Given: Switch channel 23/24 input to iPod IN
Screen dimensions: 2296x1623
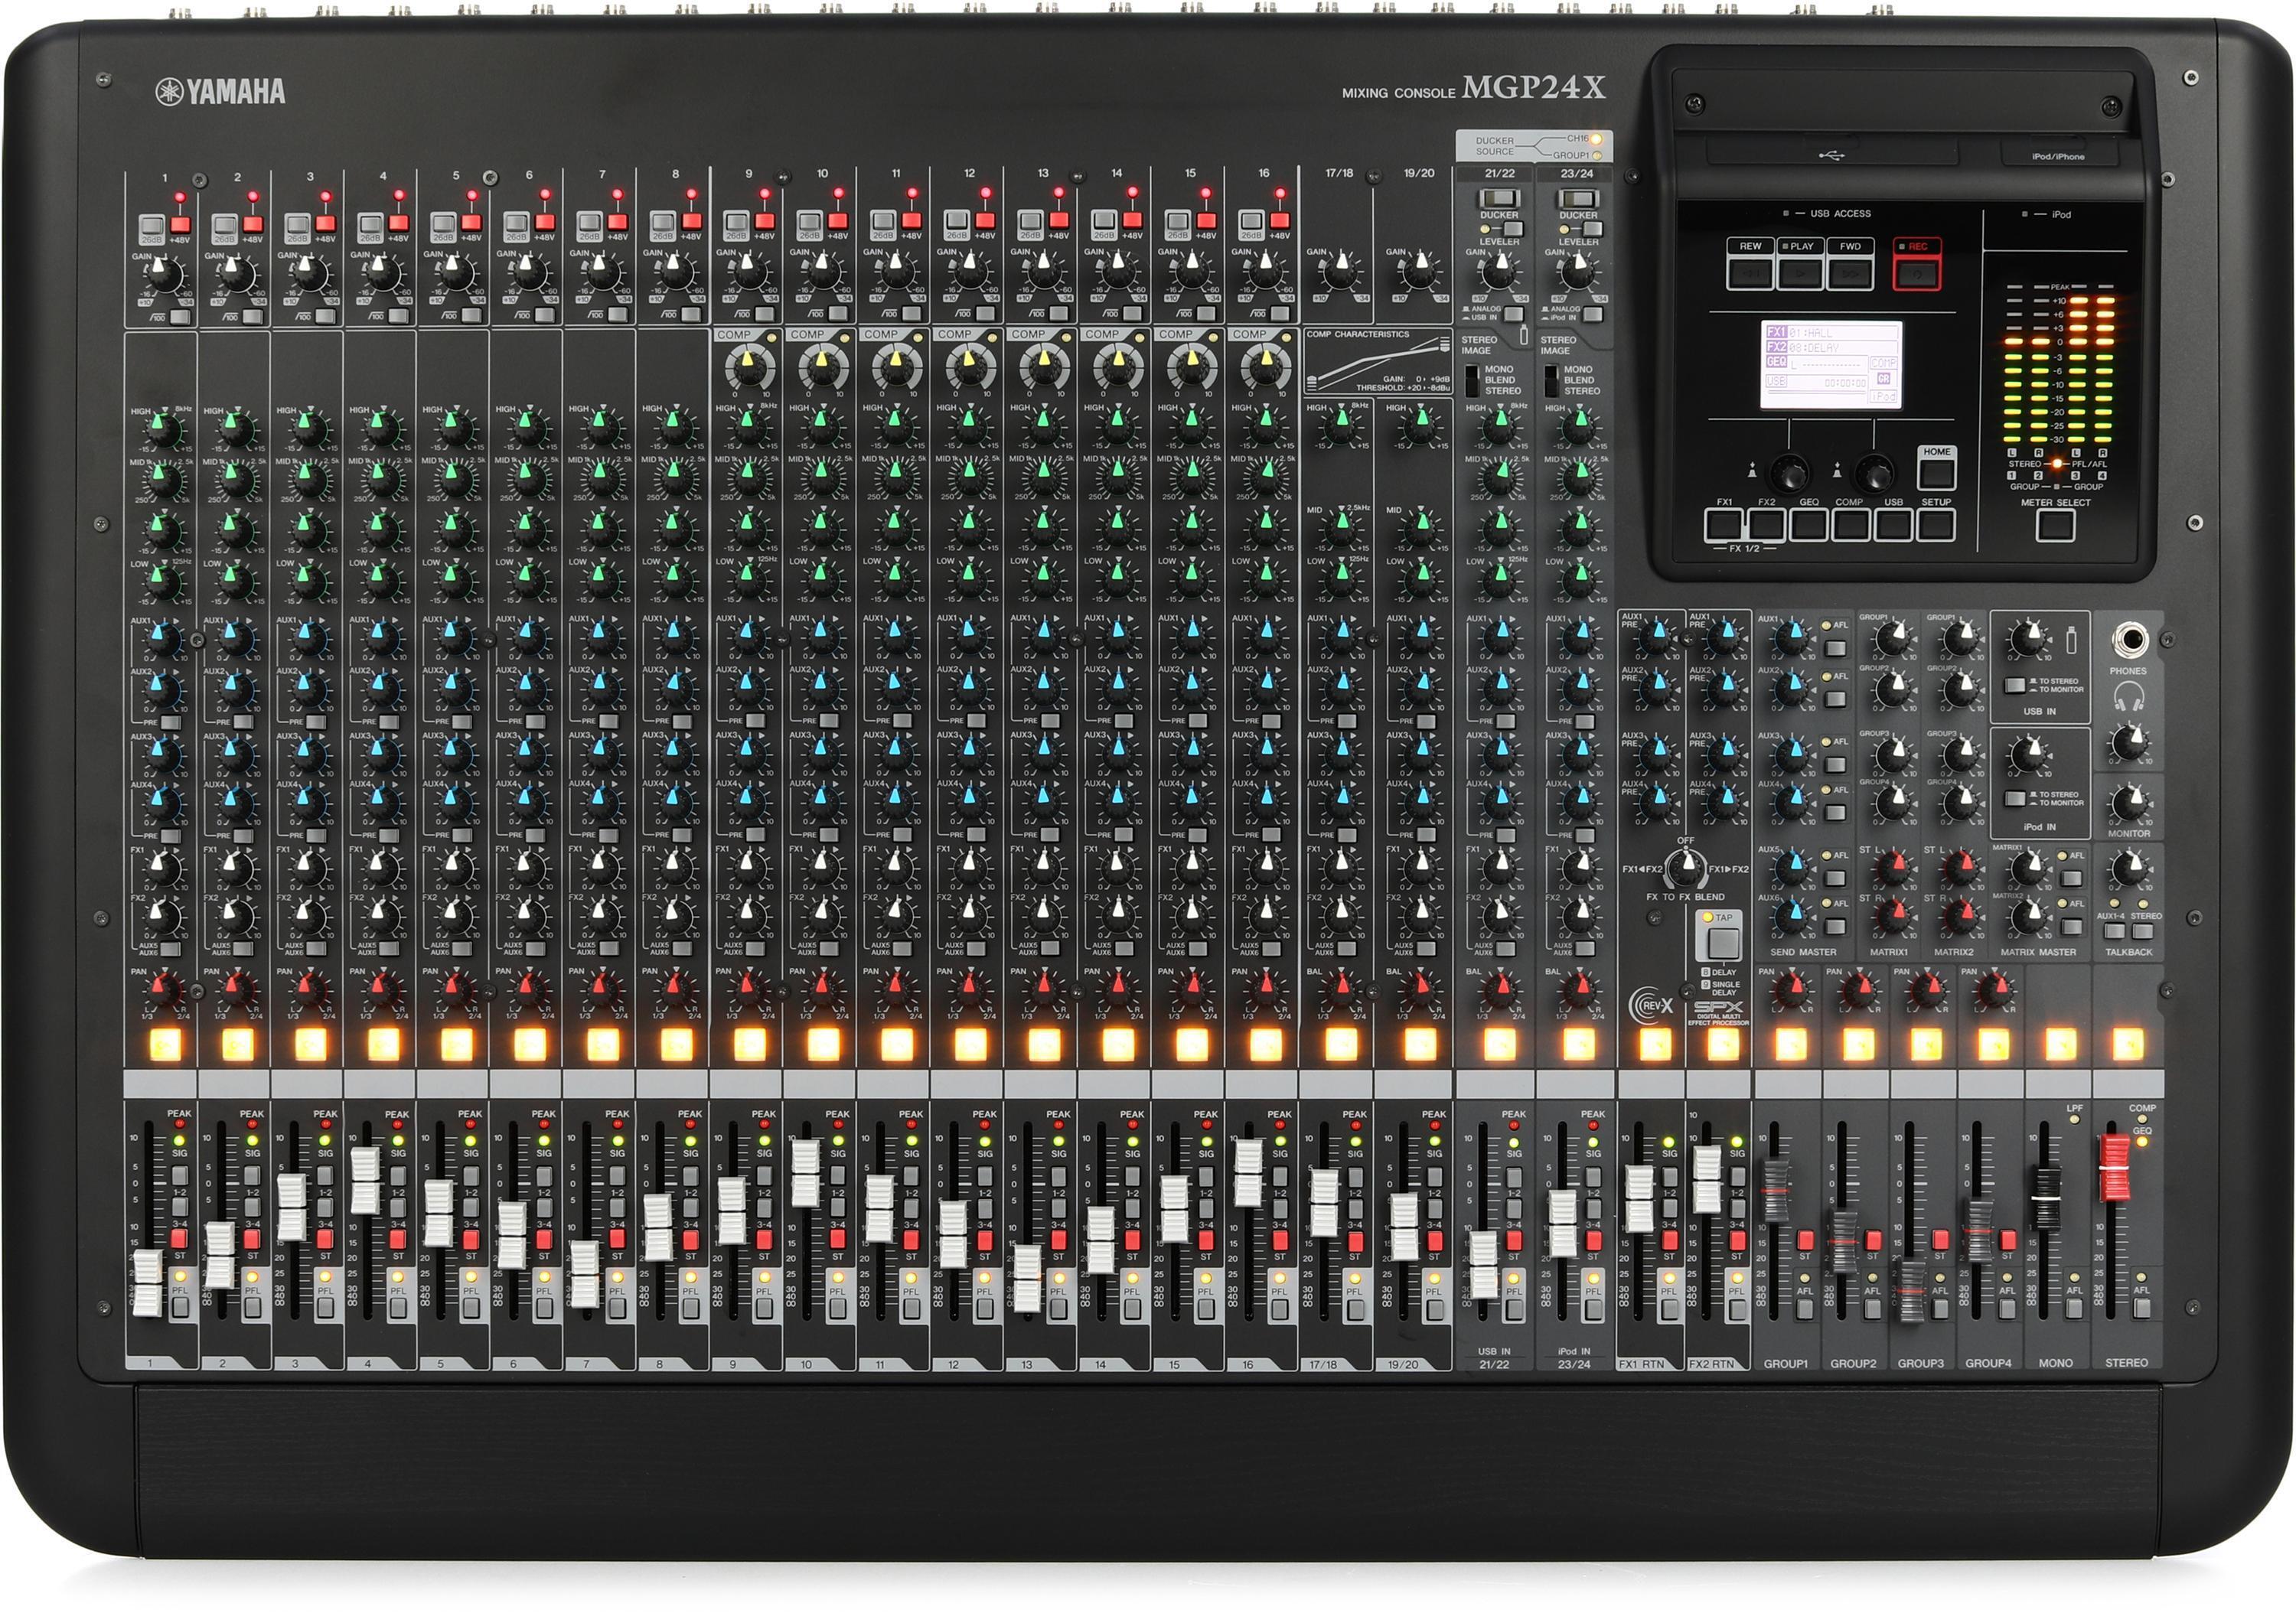Looking at the screenshot, I should click(1593, 315).
